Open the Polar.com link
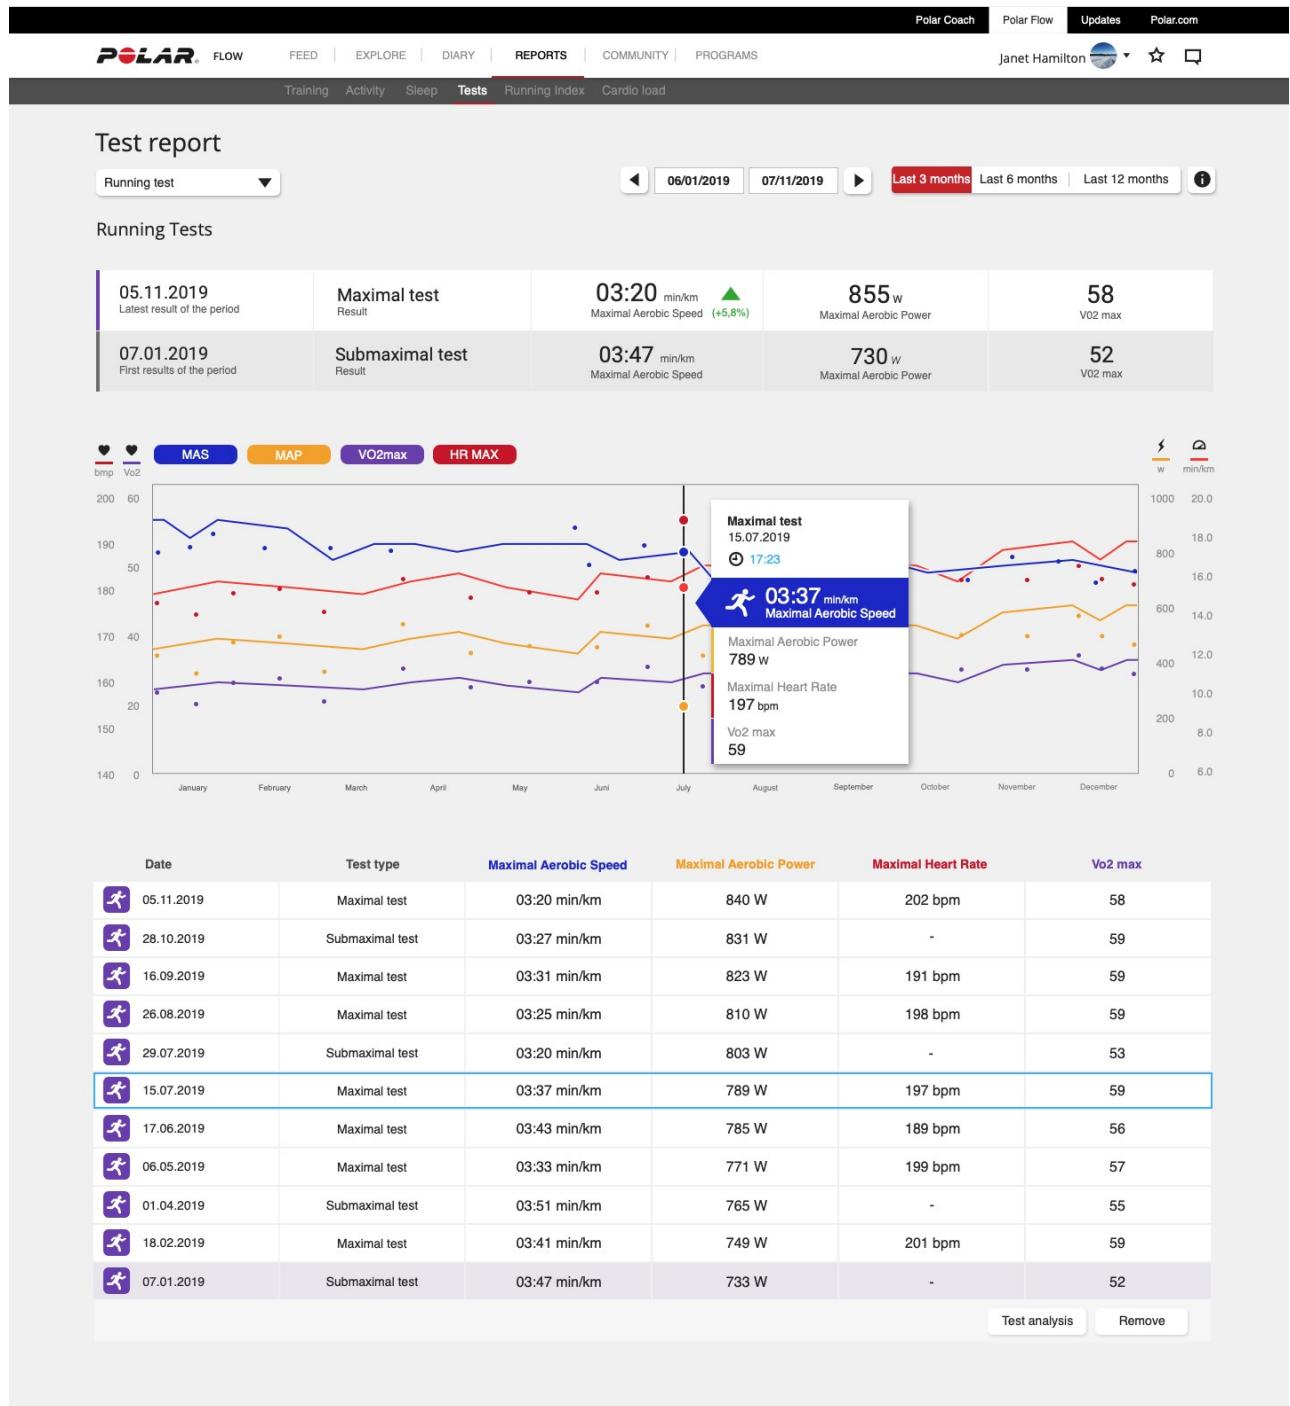This screenshot has height=1406, width=1290. (x=1174, y=20)
